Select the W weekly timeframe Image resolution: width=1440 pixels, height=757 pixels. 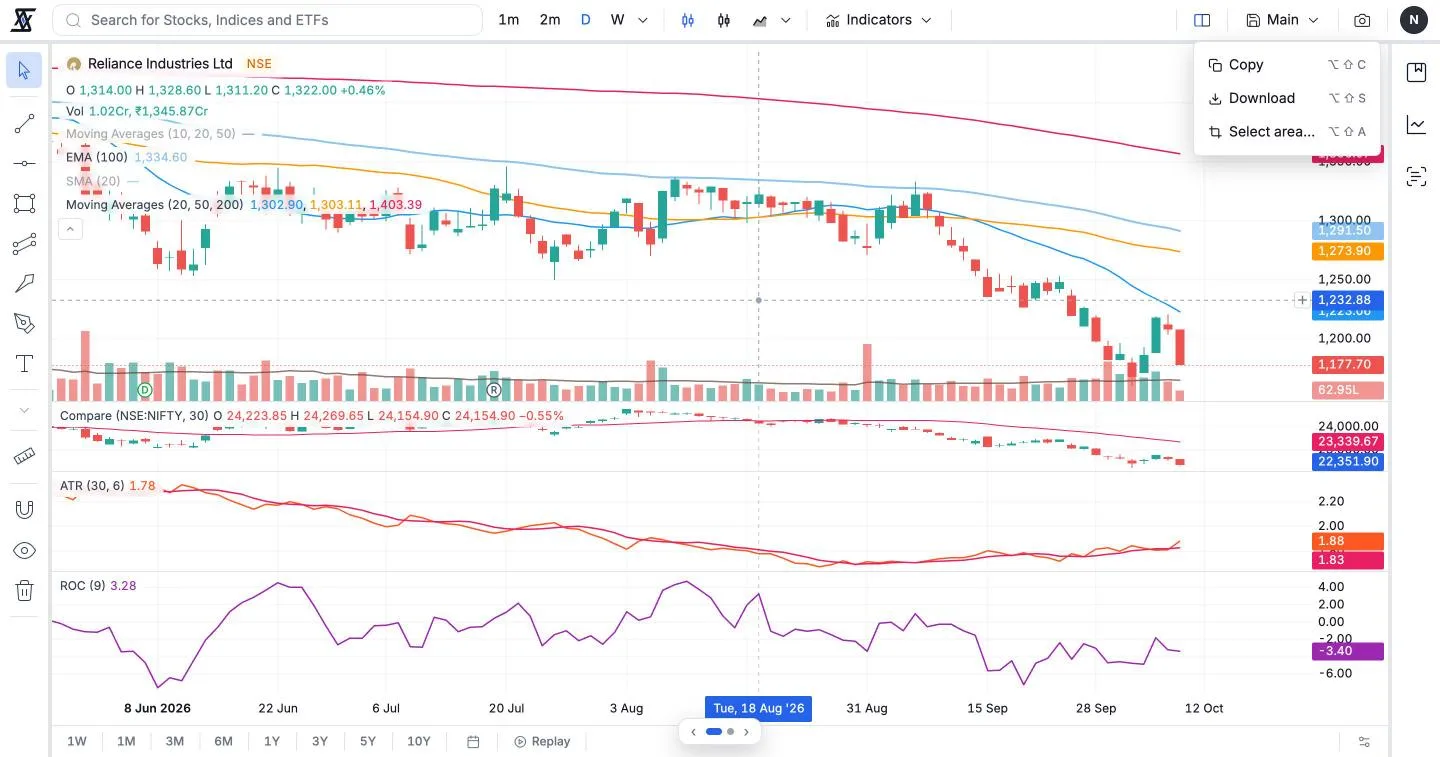(618, 20)
